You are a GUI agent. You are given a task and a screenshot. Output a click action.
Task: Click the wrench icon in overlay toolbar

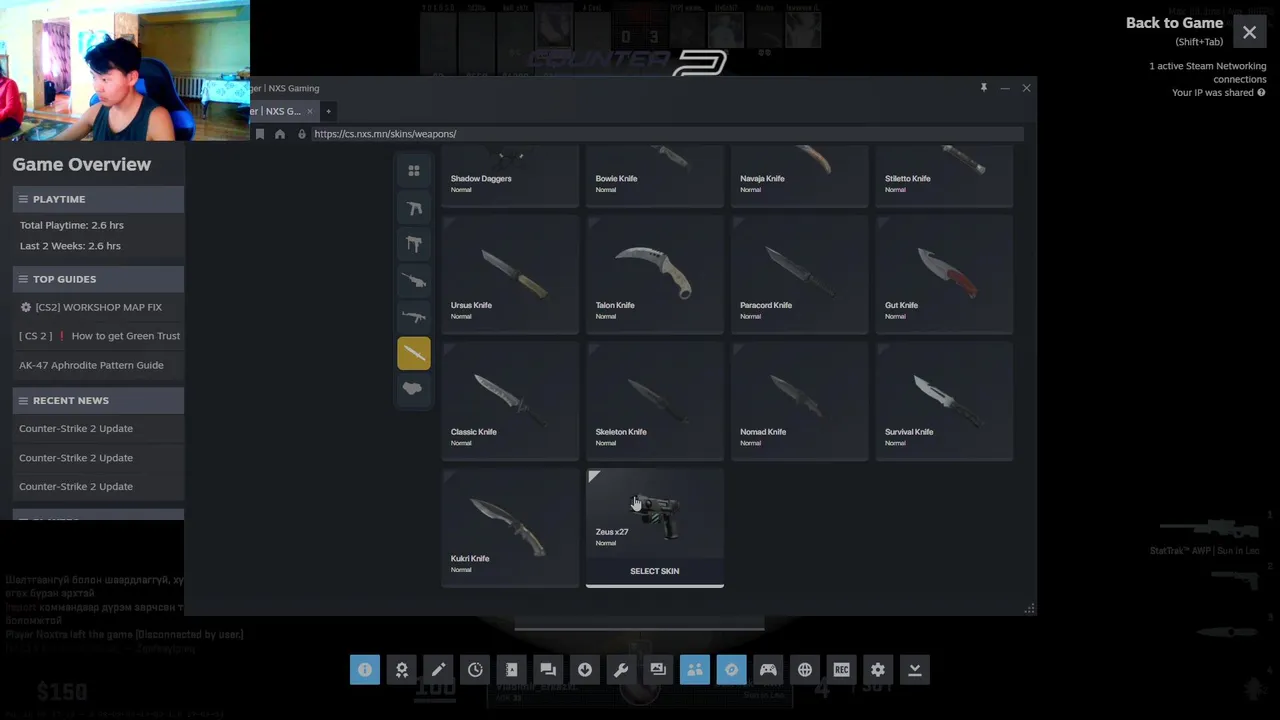click(621, 670)
